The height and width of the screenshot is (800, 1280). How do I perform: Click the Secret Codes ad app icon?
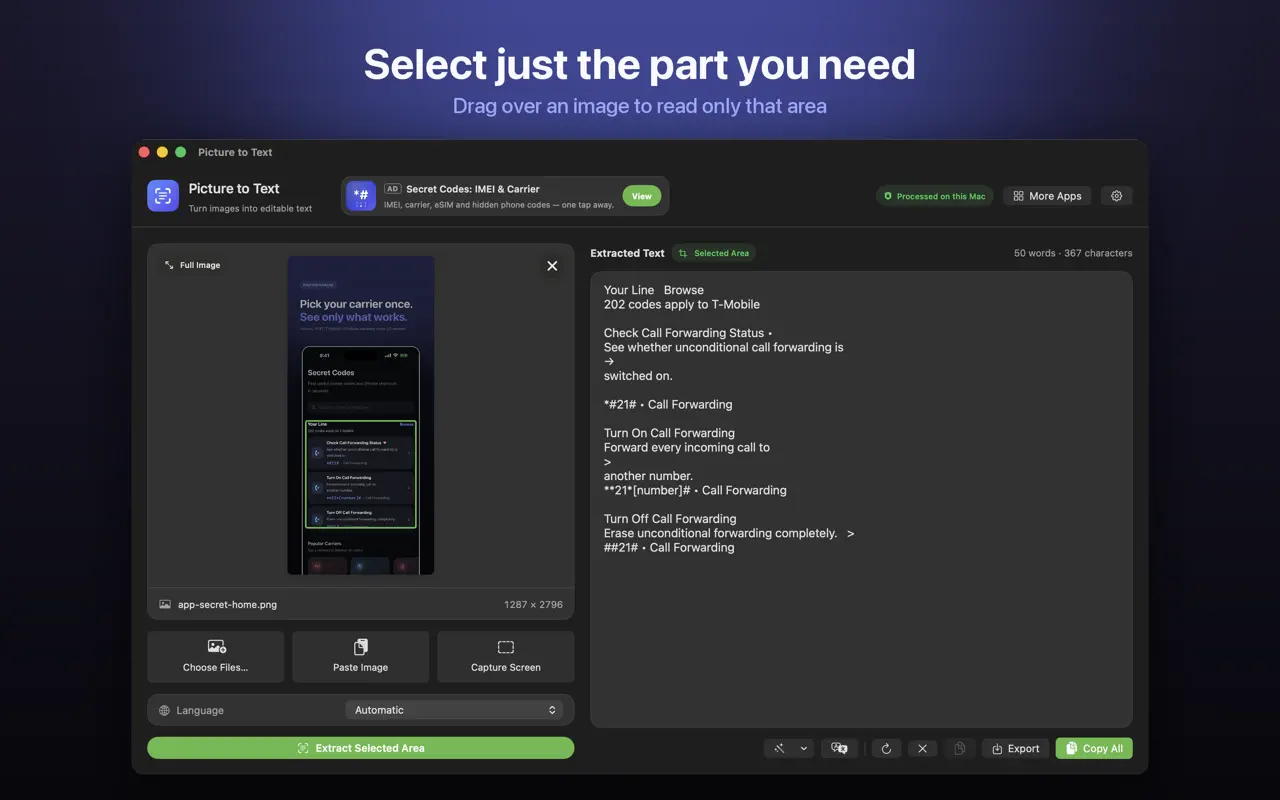361,196
